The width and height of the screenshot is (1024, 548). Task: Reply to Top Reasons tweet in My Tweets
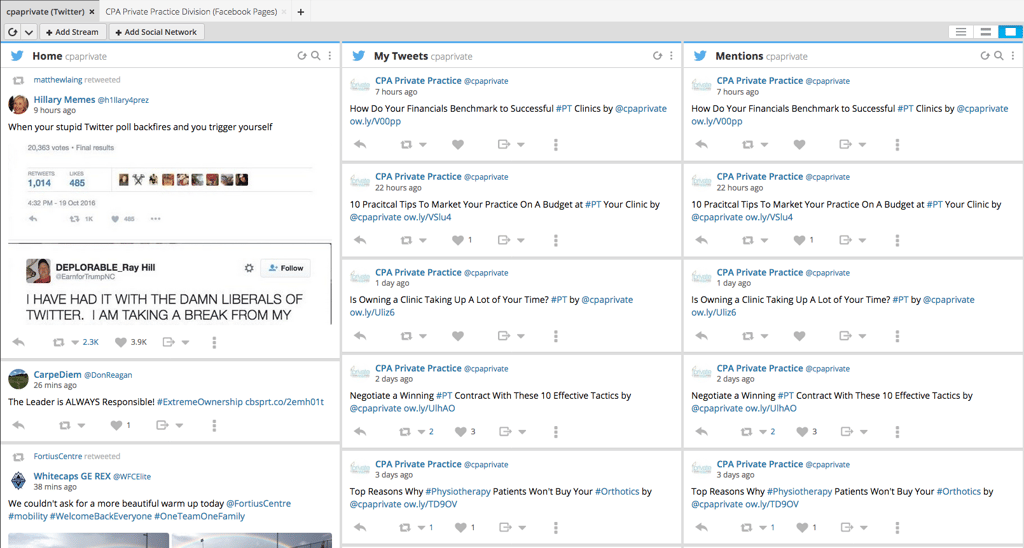tap(360, 527)
